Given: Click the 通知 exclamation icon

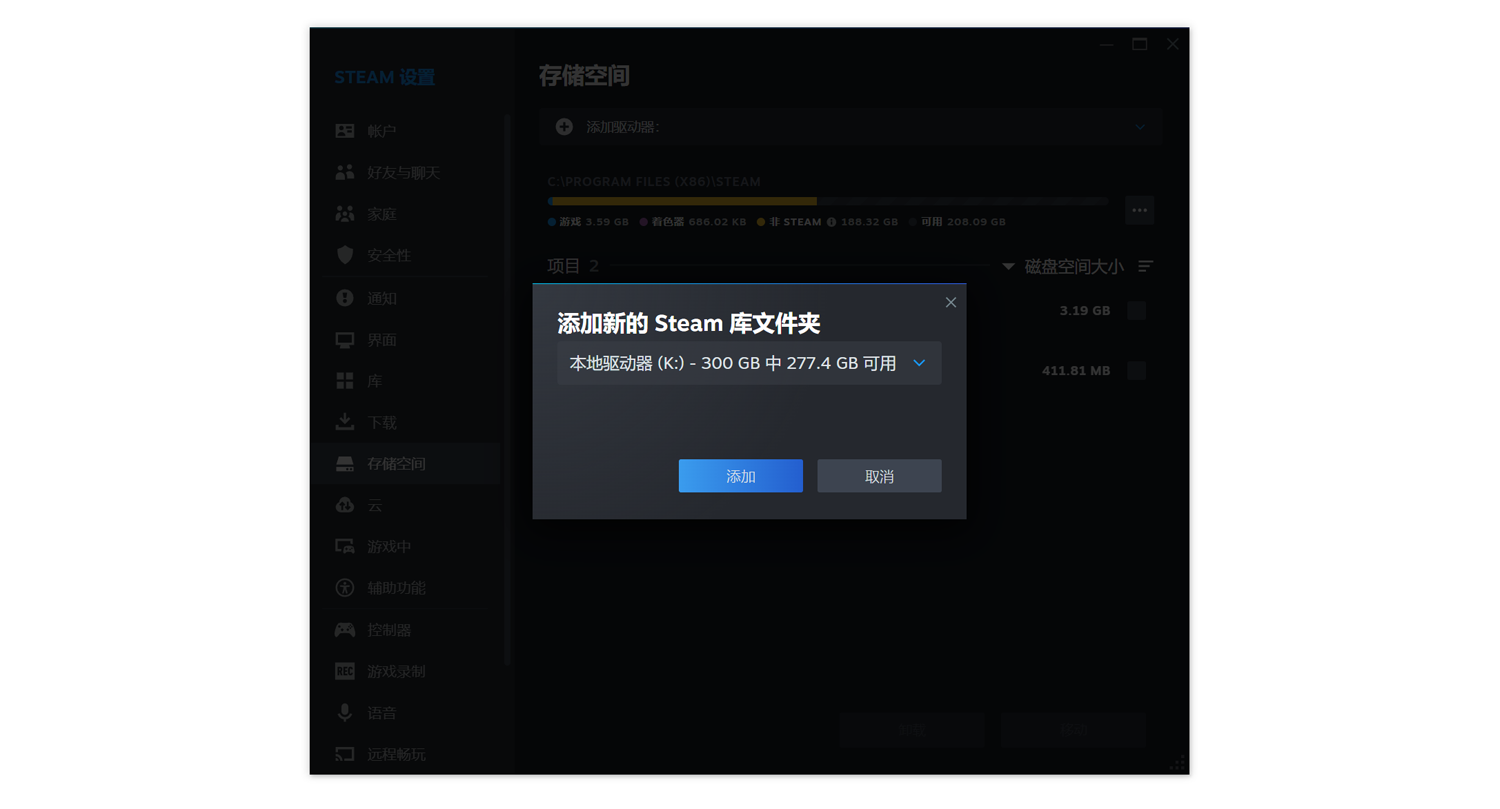Looking at the screenshot, I should click(x=345, y=298).
